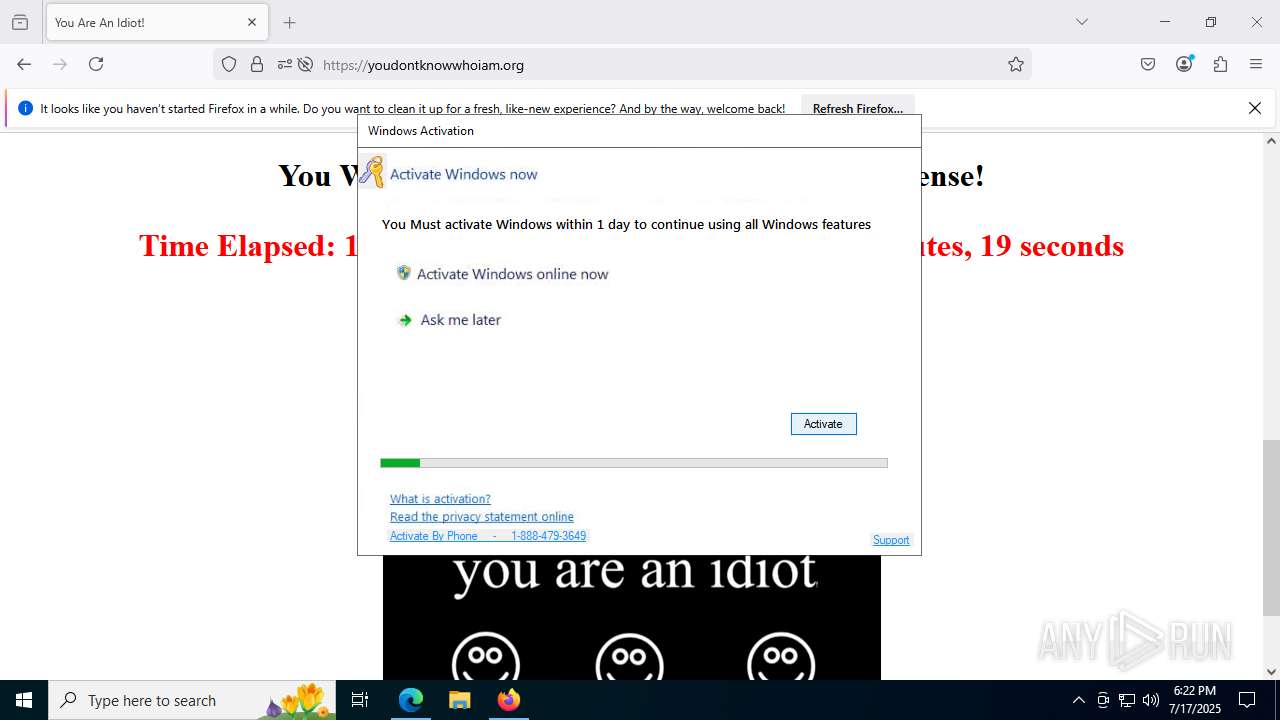Go back to previous page
1280x720 pixels.
(24, 64)
